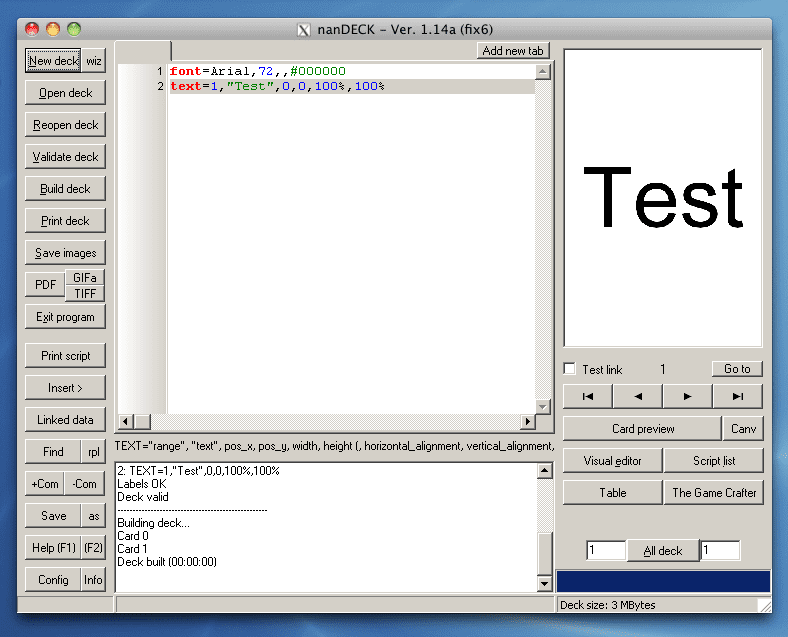Screen dimensions: 788x637
Task: Click the blue progress bar
Action: coord(663,581)
